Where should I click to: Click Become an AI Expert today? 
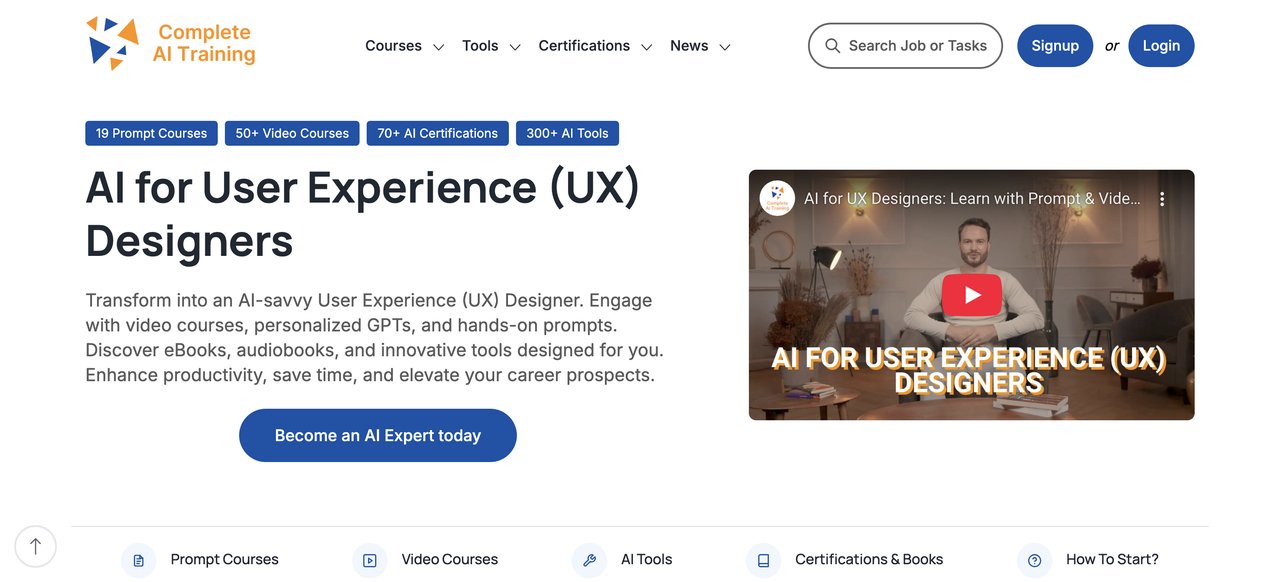pyautogui.click(x=378, y=435)
